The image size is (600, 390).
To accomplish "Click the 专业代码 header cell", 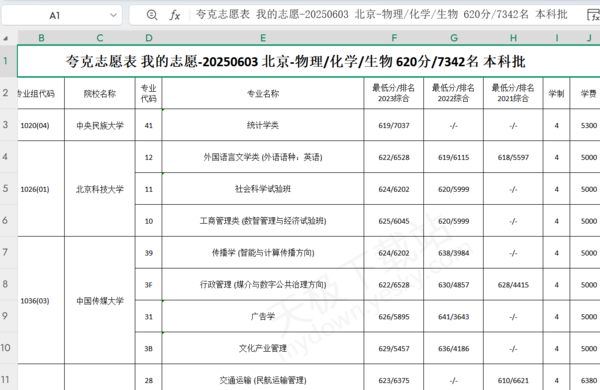I will pyautogui.click(x=149, y=93).
